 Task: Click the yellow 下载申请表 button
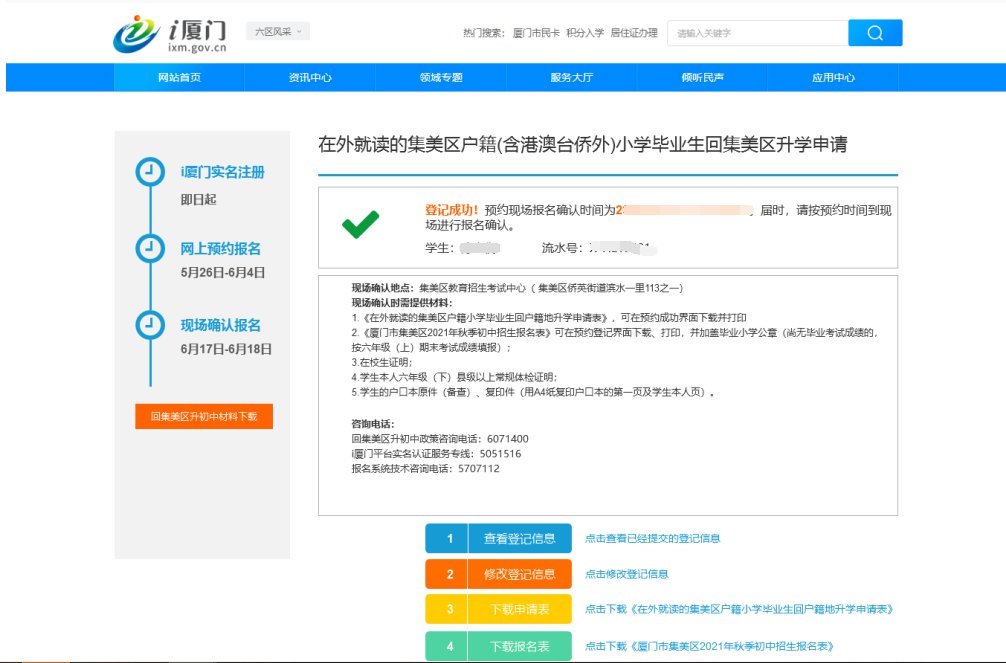pos(498,608)
